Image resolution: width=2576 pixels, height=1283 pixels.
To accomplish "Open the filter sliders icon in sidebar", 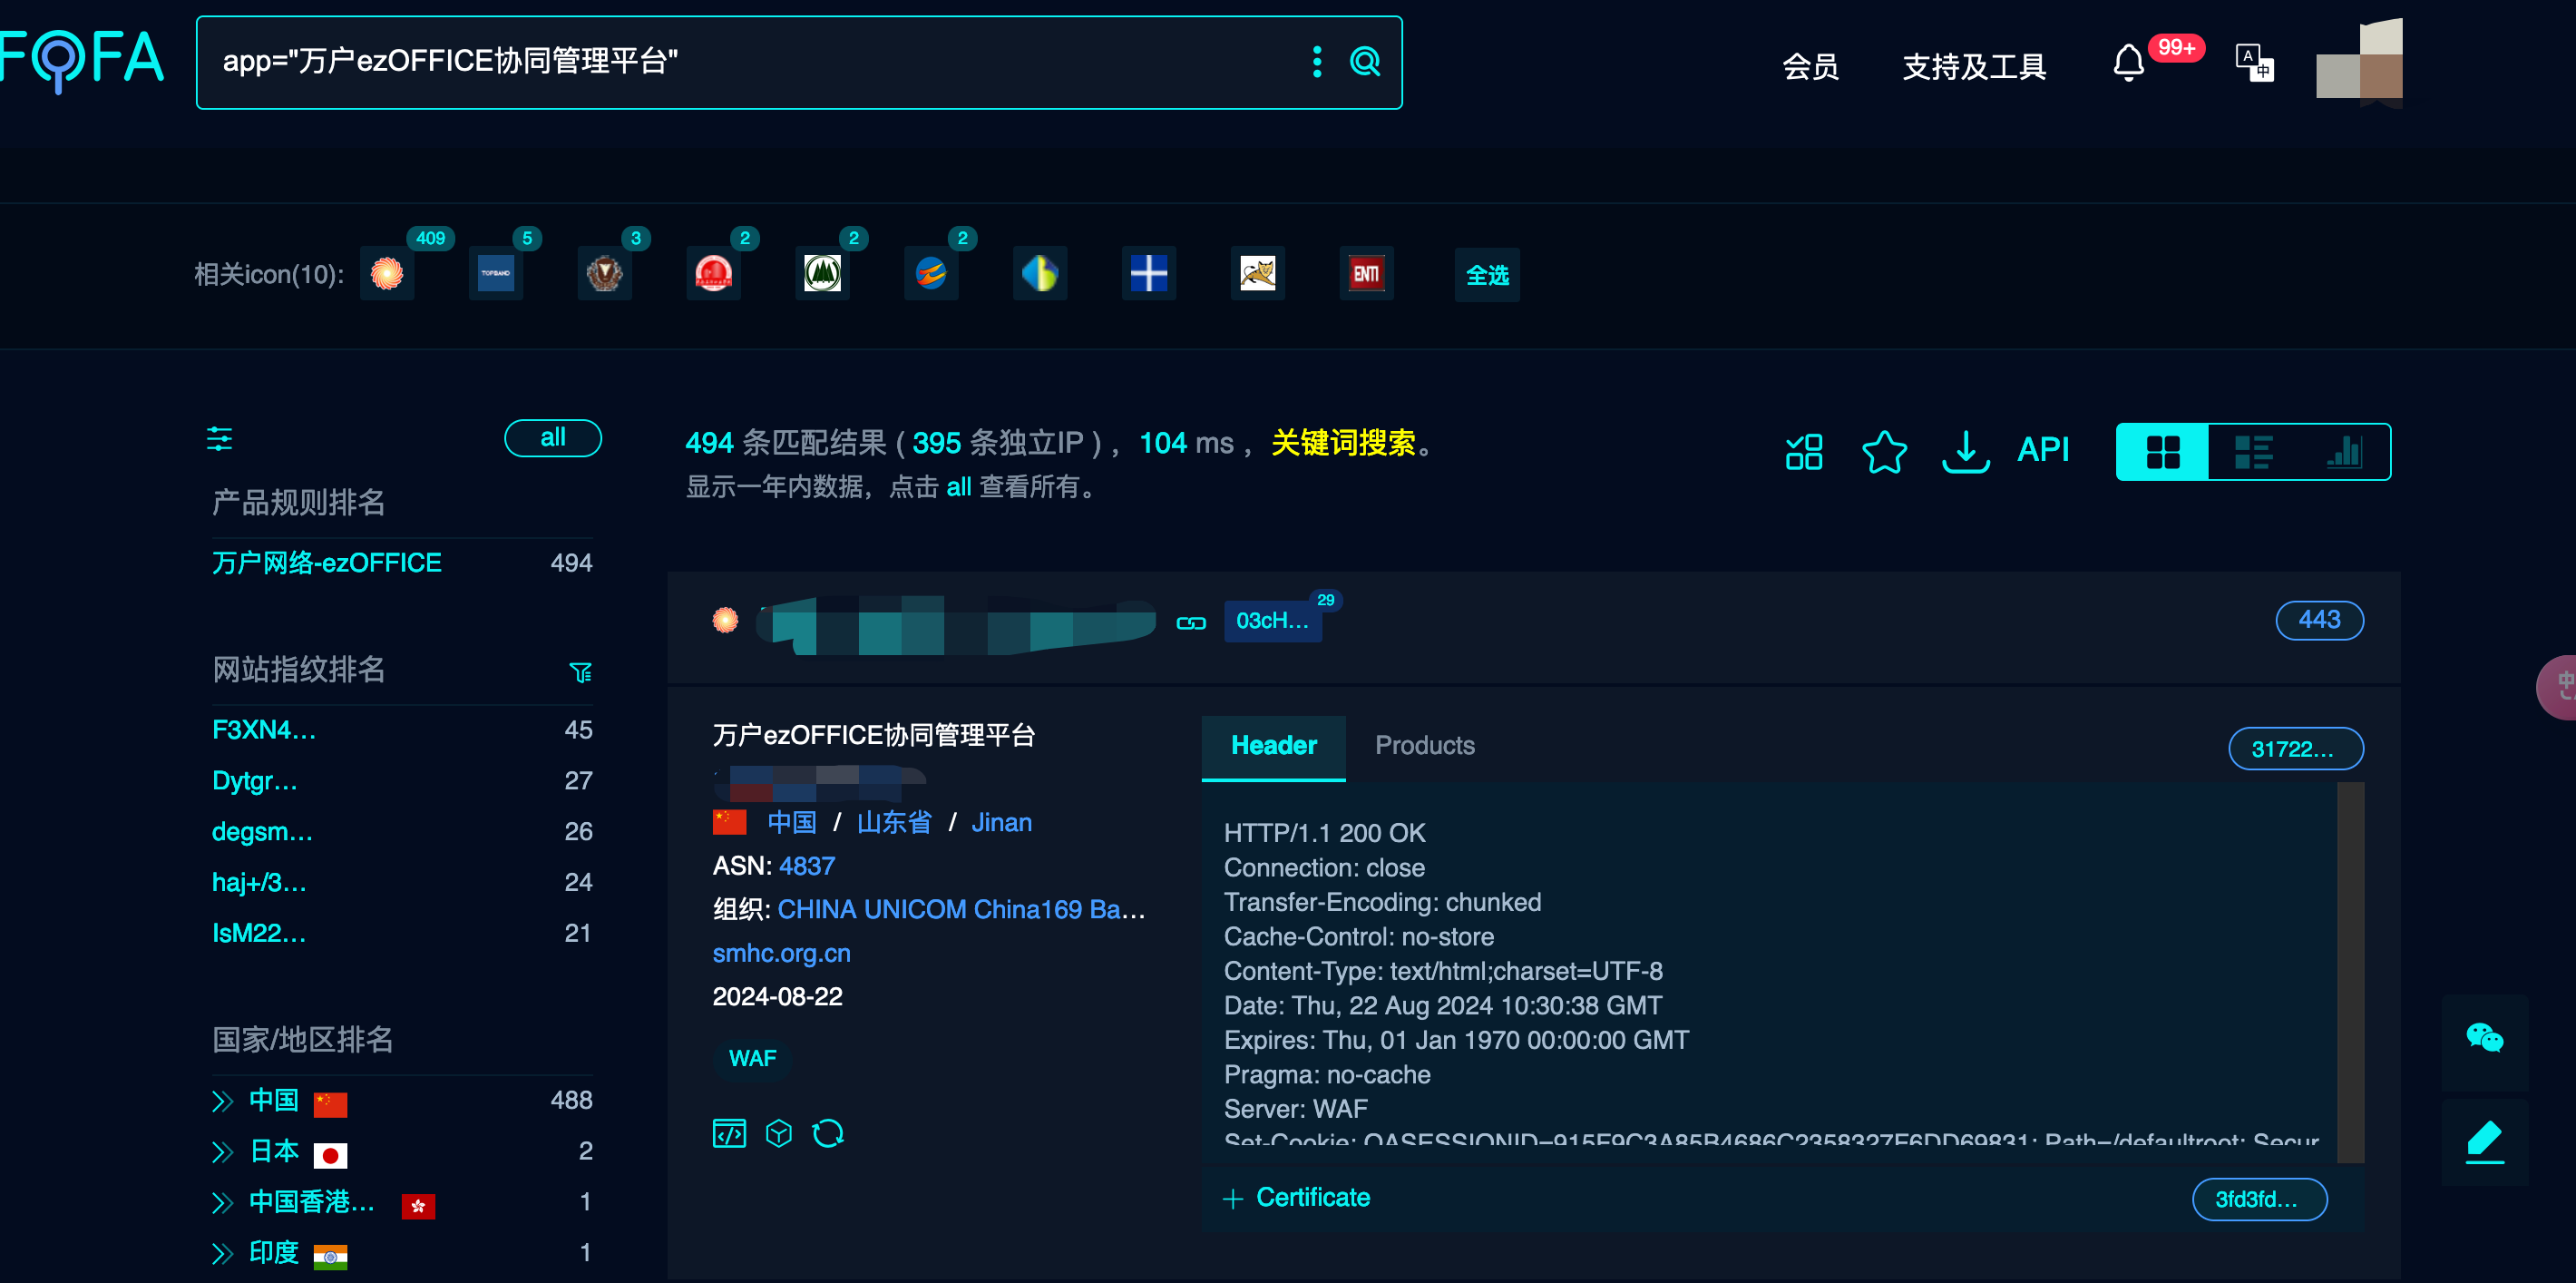I will 219,438.
